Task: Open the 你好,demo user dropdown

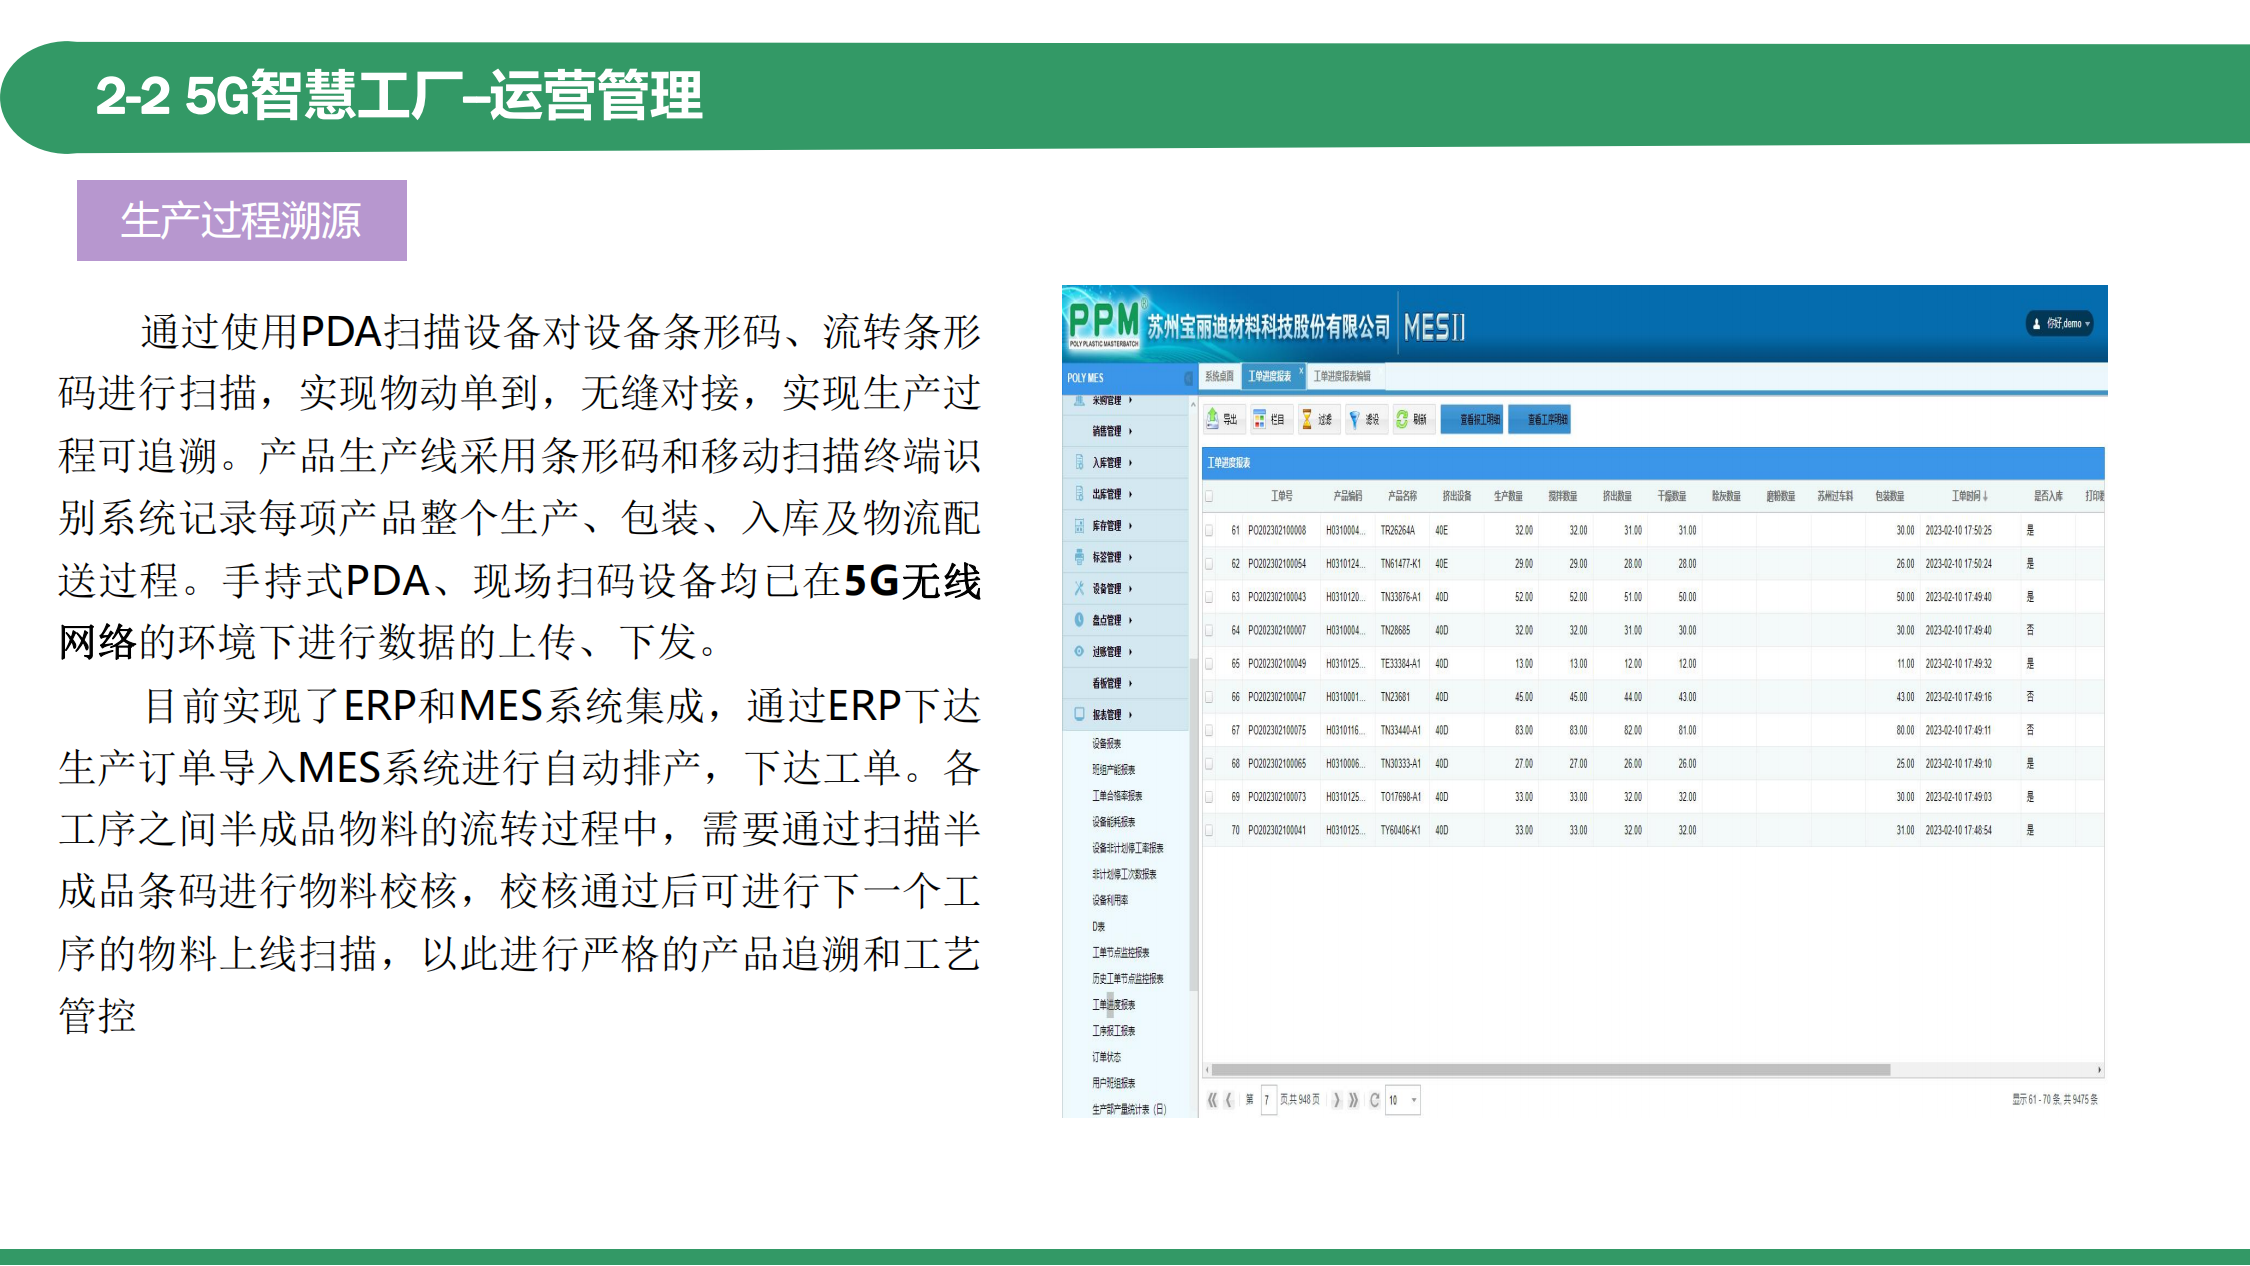Action: point(2060,324)
